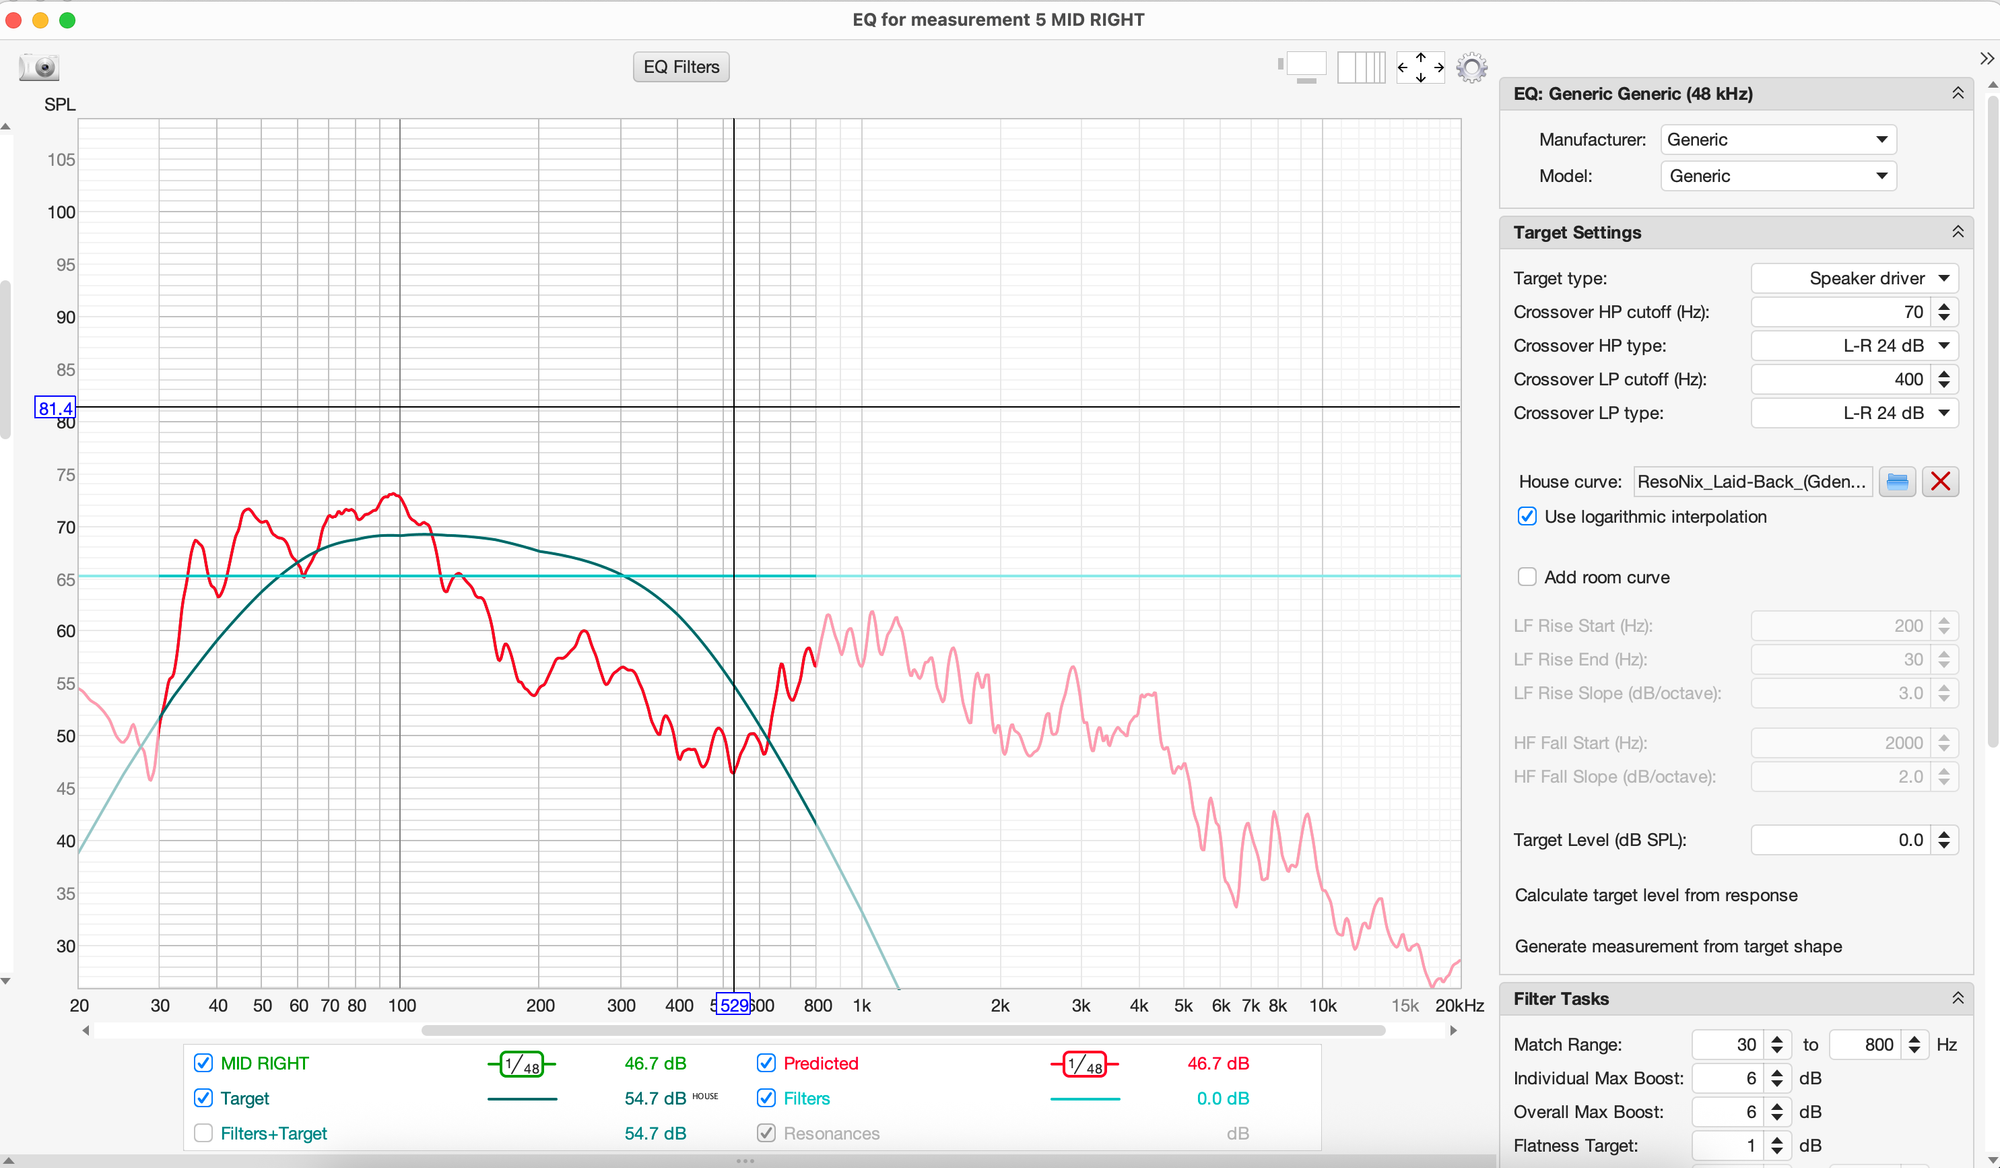This screenshot has height=1168, width=2000.
Task: Open Crossover HP type dropdown
Action: click(x=1854, y=346)
